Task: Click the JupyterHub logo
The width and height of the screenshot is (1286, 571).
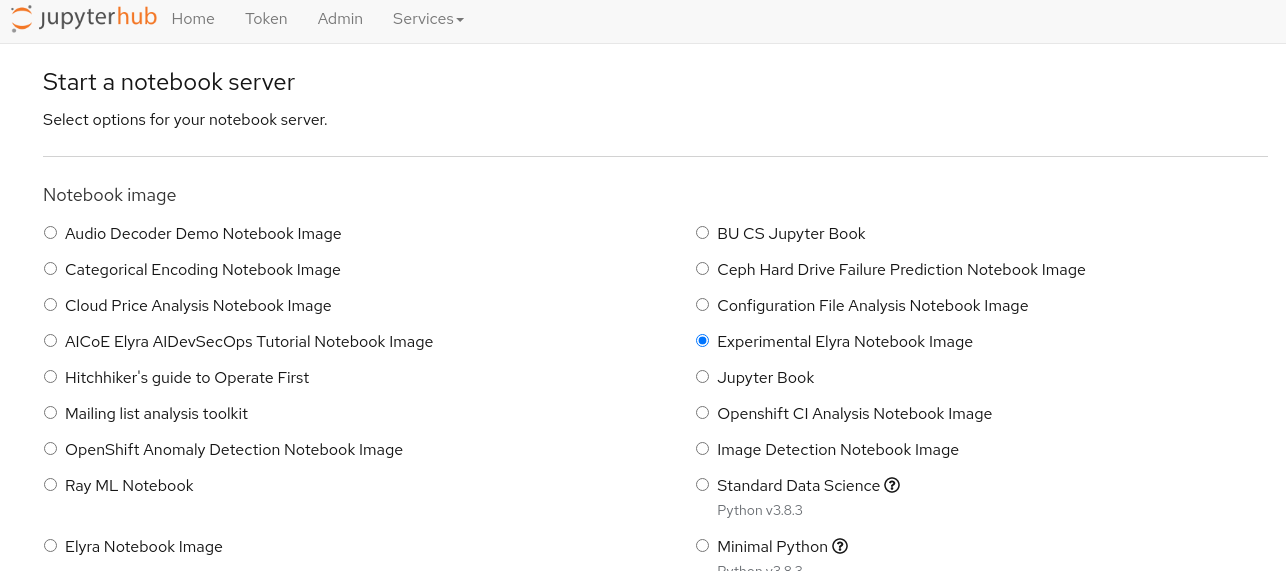Action: (x=84, y=19)
